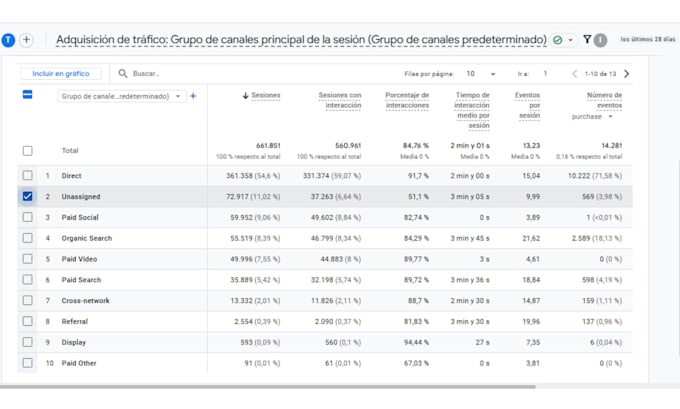Screen dimensions: 680x409
Task: Add a secondary dimension with plus icon
Action: 193,96
